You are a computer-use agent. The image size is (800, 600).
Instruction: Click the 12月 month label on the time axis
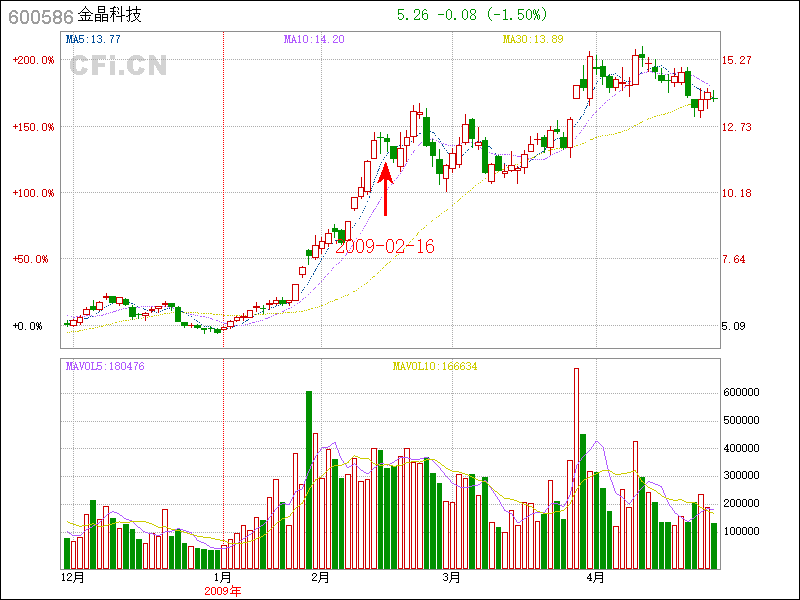click(73, 577)
